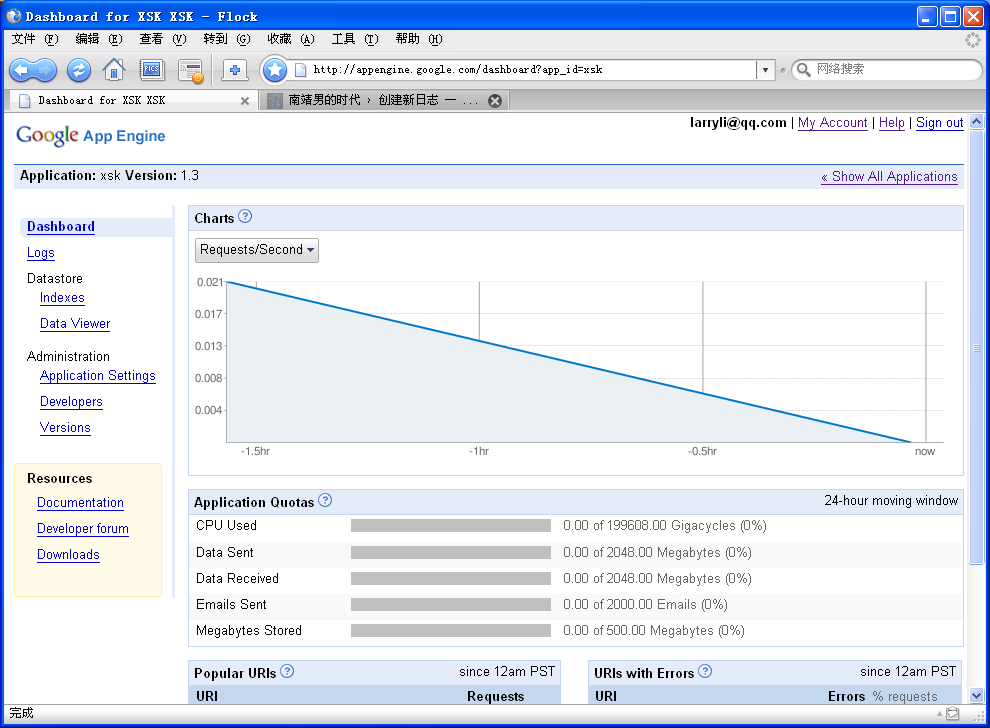Viewport: 990px width, 728px height.
Task: Open the Downloads resource link
Action: pyautogui.click(x=68, y=555)
